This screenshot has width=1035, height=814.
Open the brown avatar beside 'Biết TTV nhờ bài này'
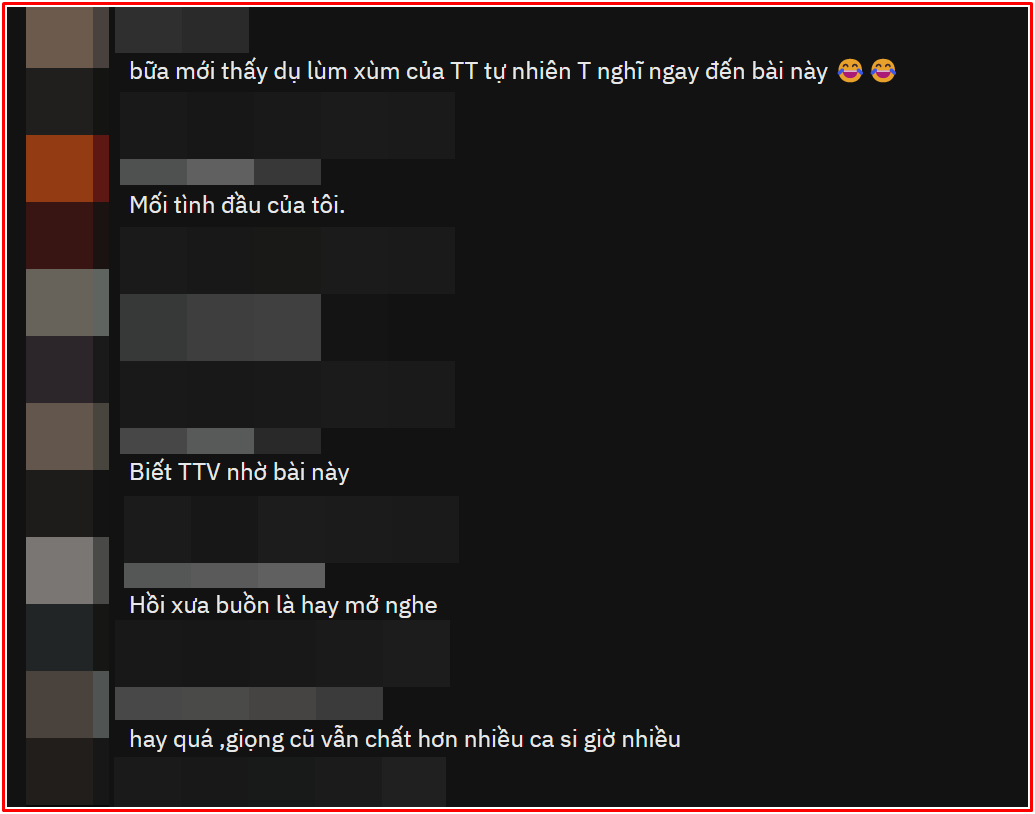tap(67, 436)
